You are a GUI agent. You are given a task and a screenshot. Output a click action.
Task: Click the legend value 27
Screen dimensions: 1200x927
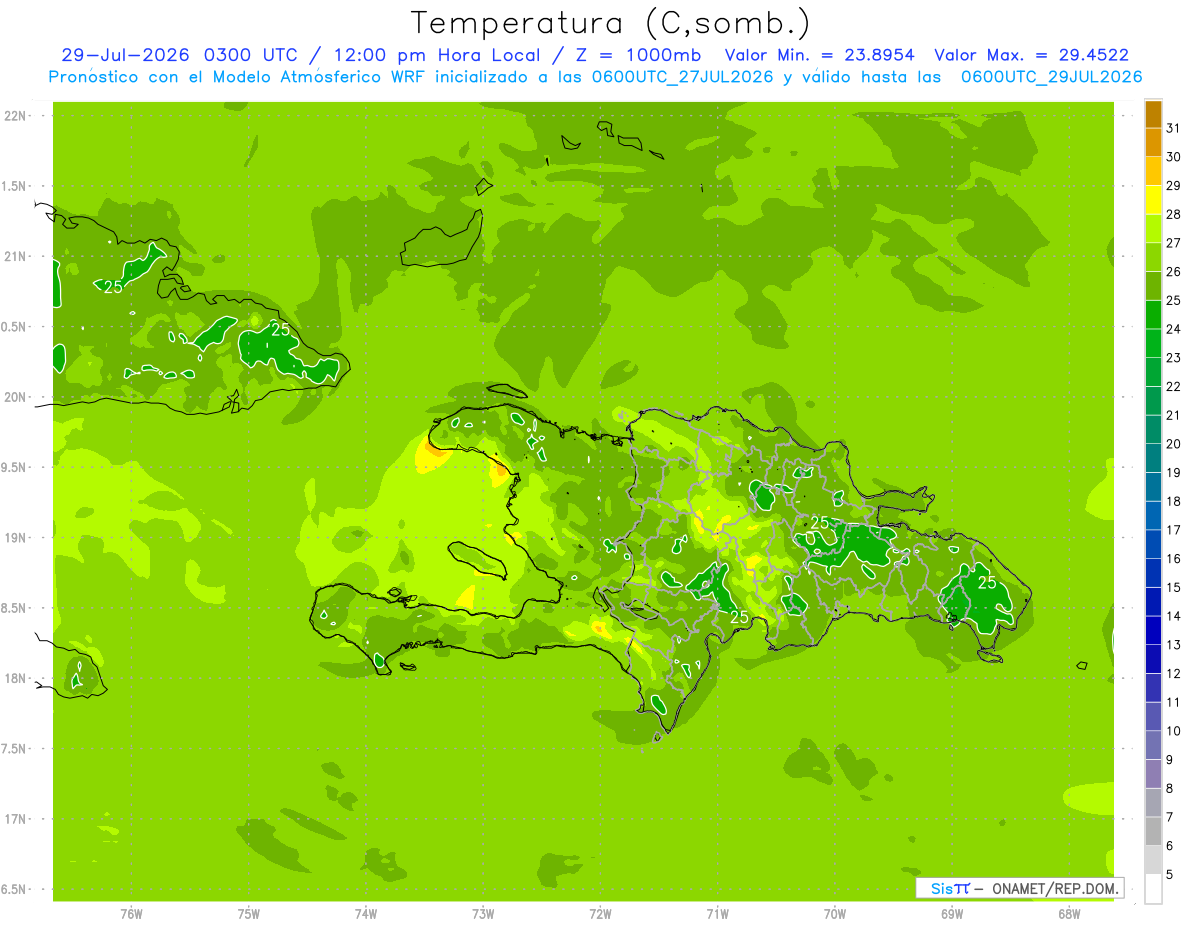pyautogui.click(x=1174, y=242)
